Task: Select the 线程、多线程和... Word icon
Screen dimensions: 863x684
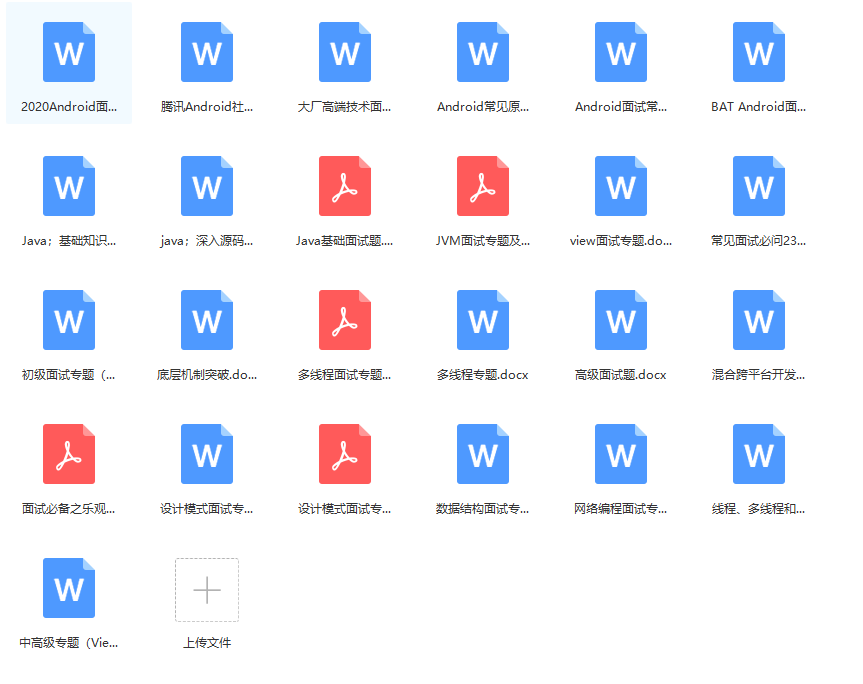Action: 759,454
